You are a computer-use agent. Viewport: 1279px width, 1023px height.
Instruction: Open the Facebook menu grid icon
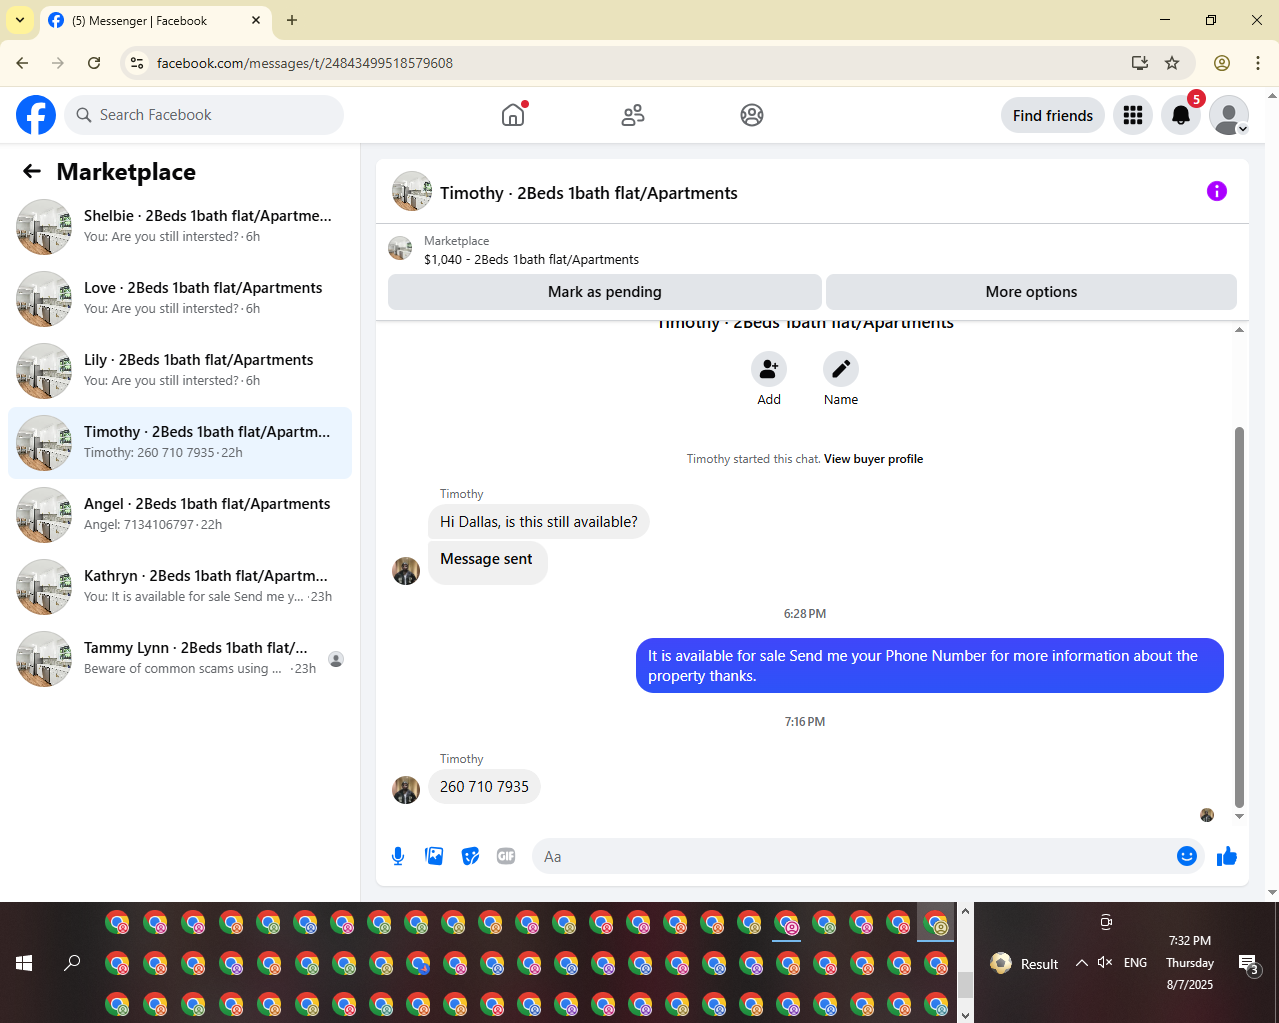pyautogui.click(x=1133, y=116)
